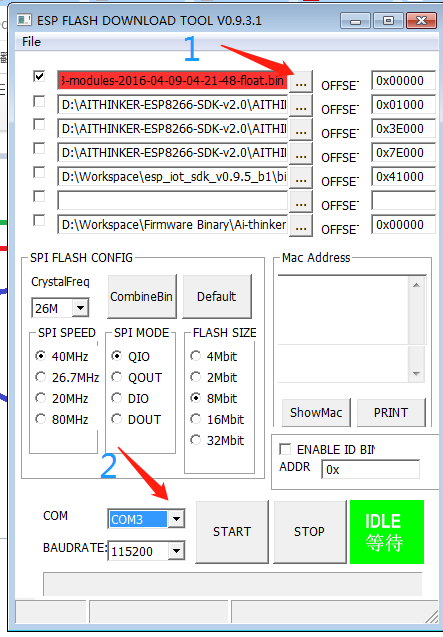Image resolution: width=443 pixels, height=637 pixels.
Task: Browse file for the 0x41000 offset row
Action: click(301, 178)
